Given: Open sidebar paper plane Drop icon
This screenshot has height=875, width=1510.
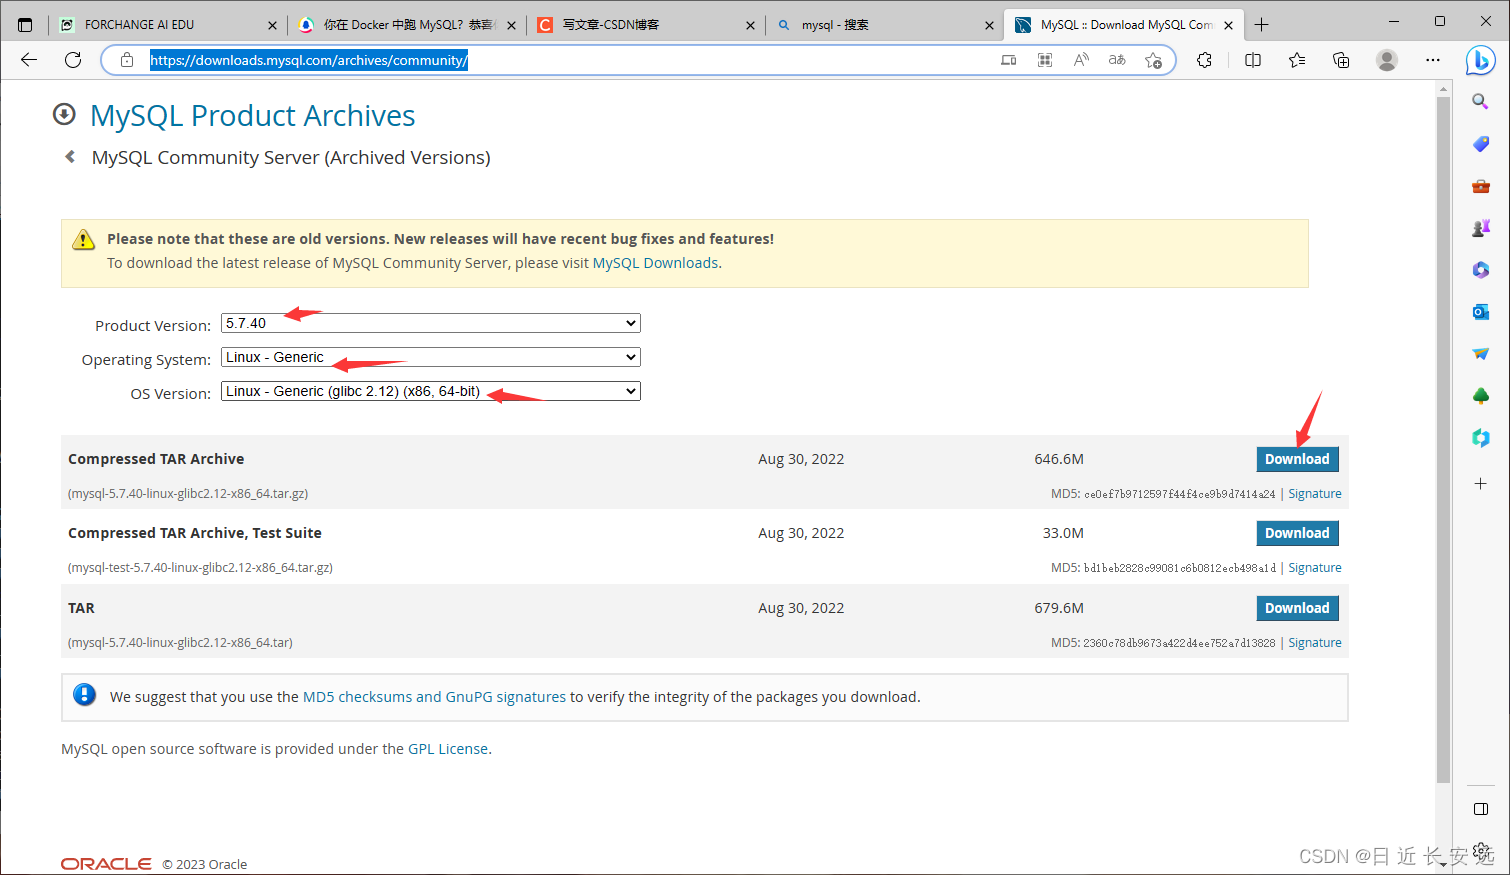Looking at the screenshot, I should (x=1481, y=354).
